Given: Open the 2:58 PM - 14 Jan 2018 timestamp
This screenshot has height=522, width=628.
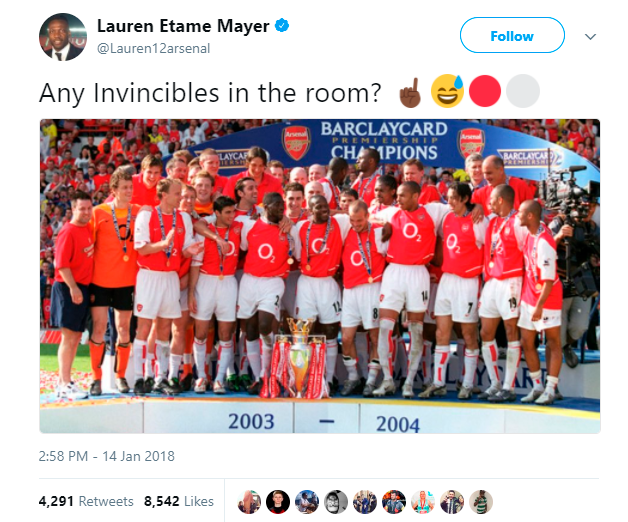Looking at the screenshot, I should tap(107, 456).
